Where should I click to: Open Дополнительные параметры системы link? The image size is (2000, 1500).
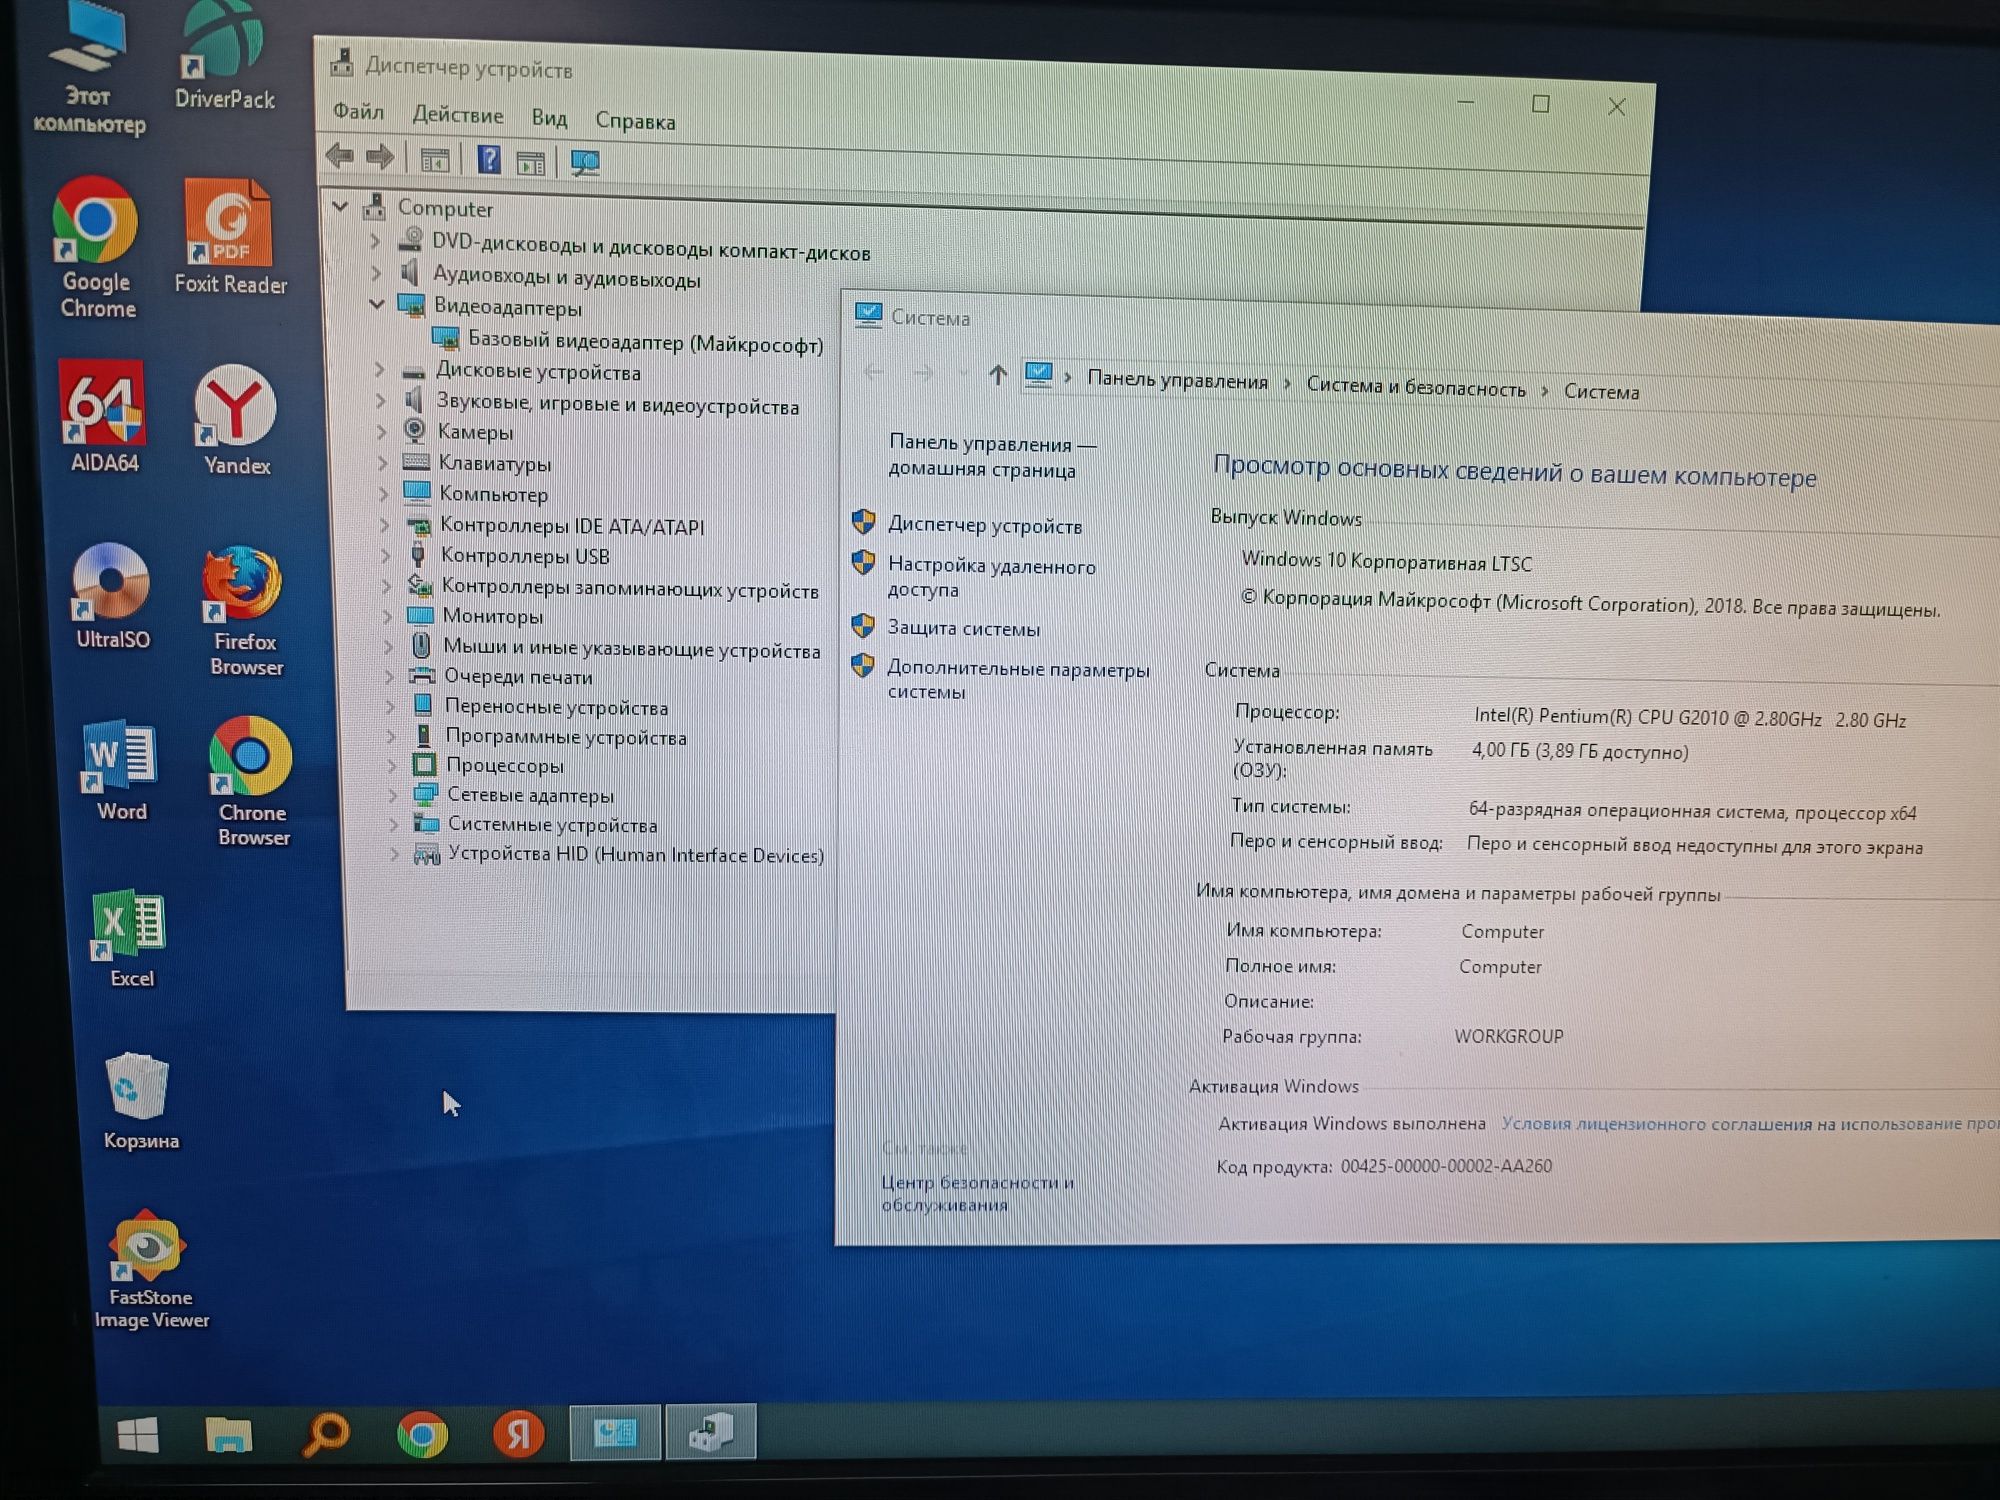[1018, 679]
